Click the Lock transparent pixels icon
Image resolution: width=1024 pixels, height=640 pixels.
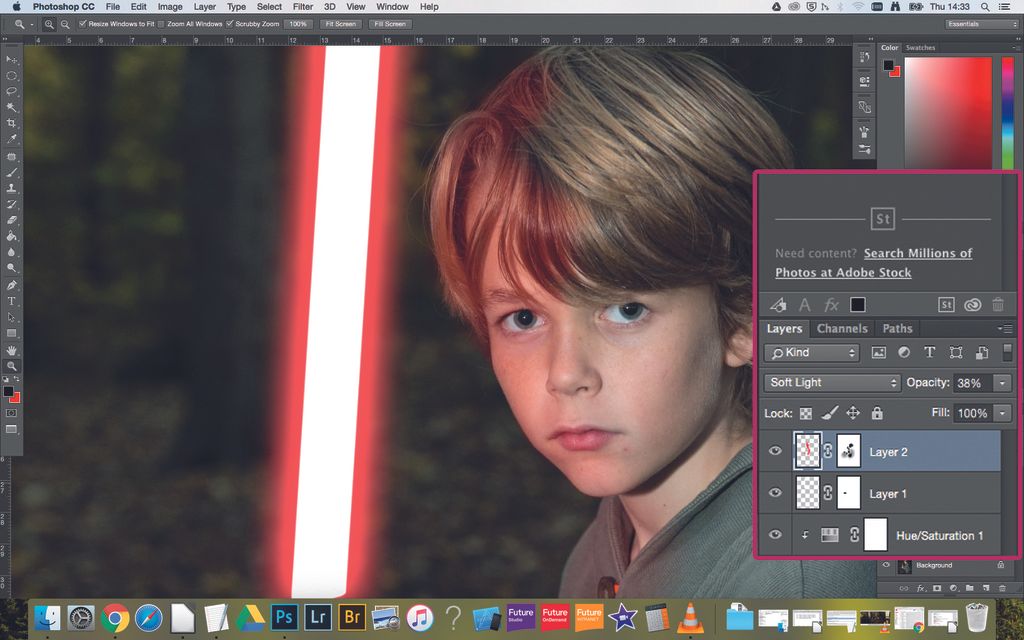(x=806, y=413)
